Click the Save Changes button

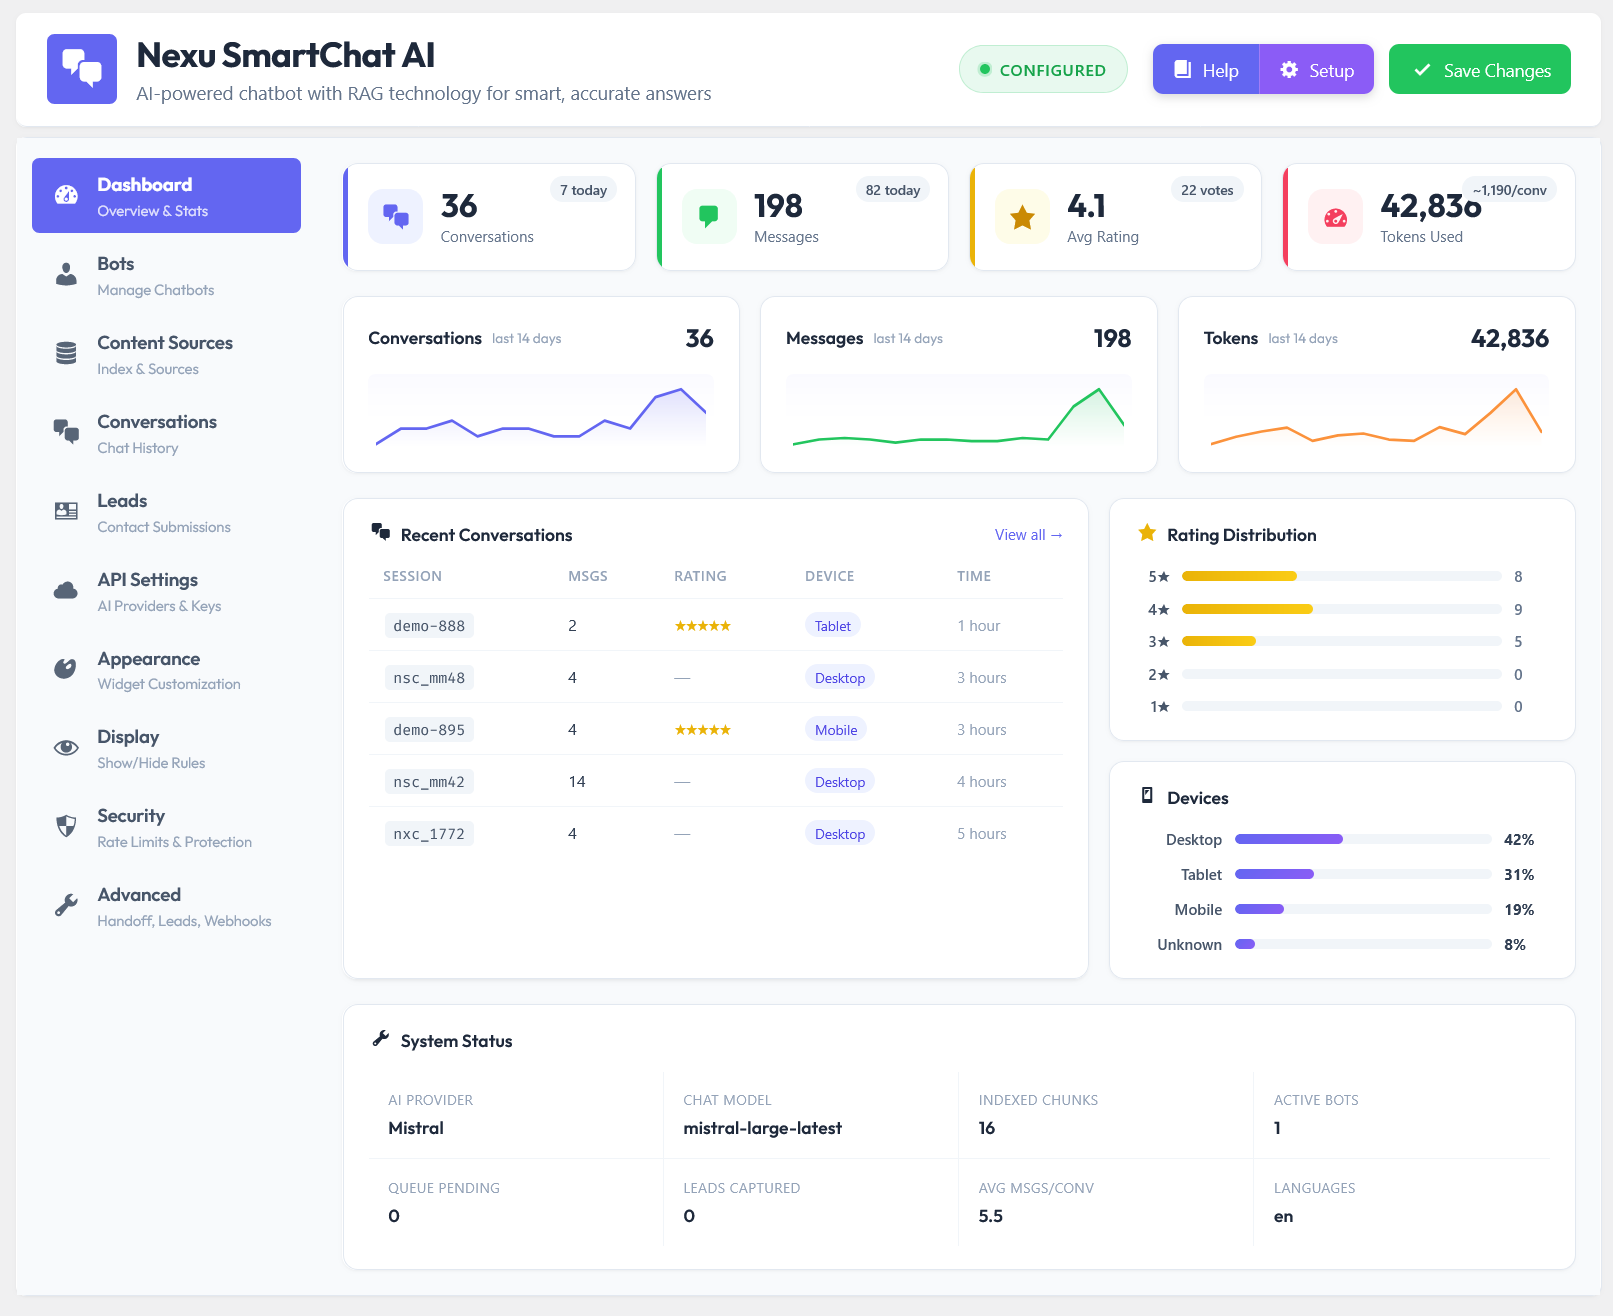(x=1480, y=69)
